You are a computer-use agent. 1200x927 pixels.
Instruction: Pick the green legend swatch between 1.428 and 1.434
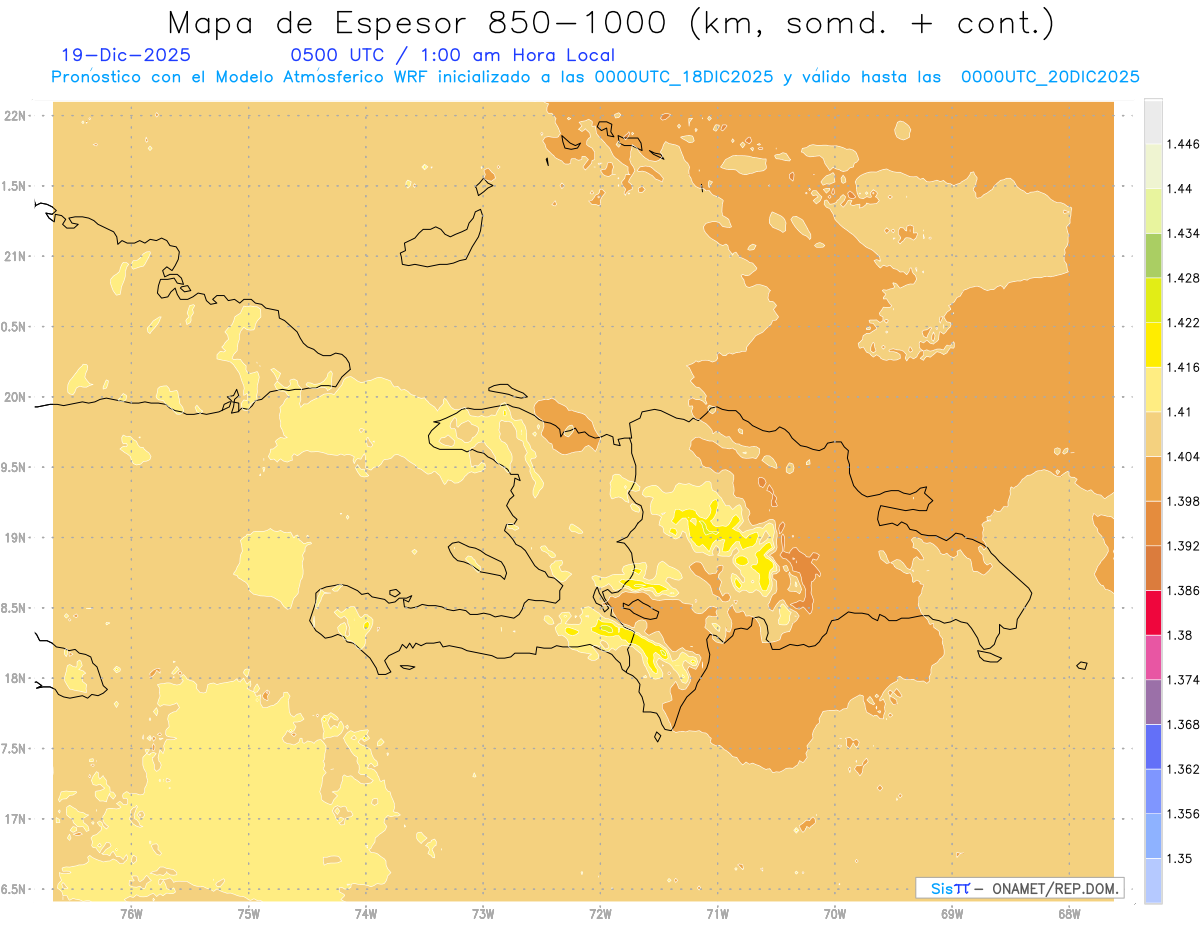coord(1153,255)
